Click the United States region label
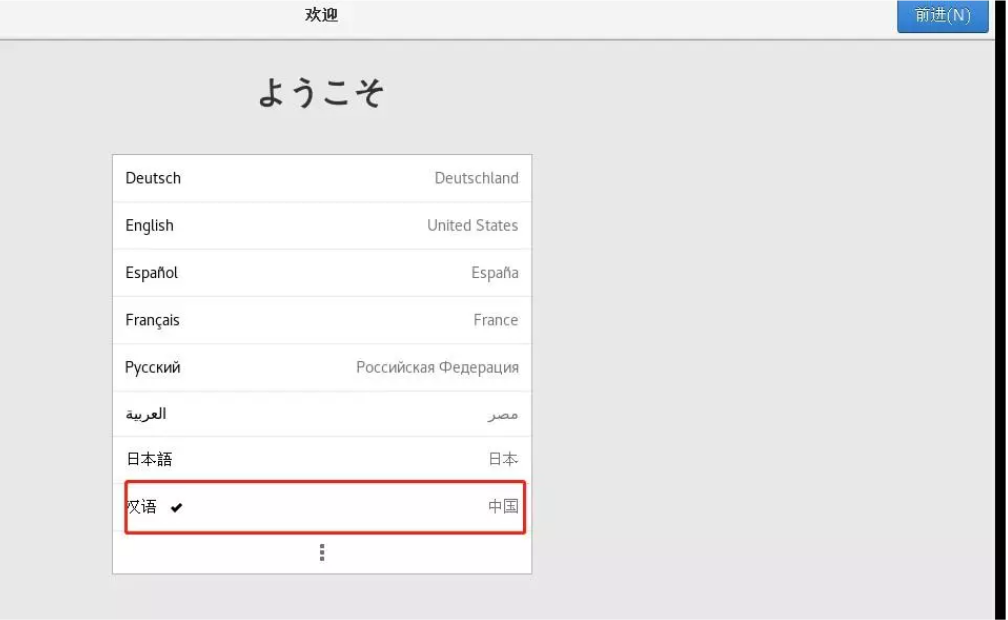The height and width of the screenshot is (620, 1008). (472, 226)
